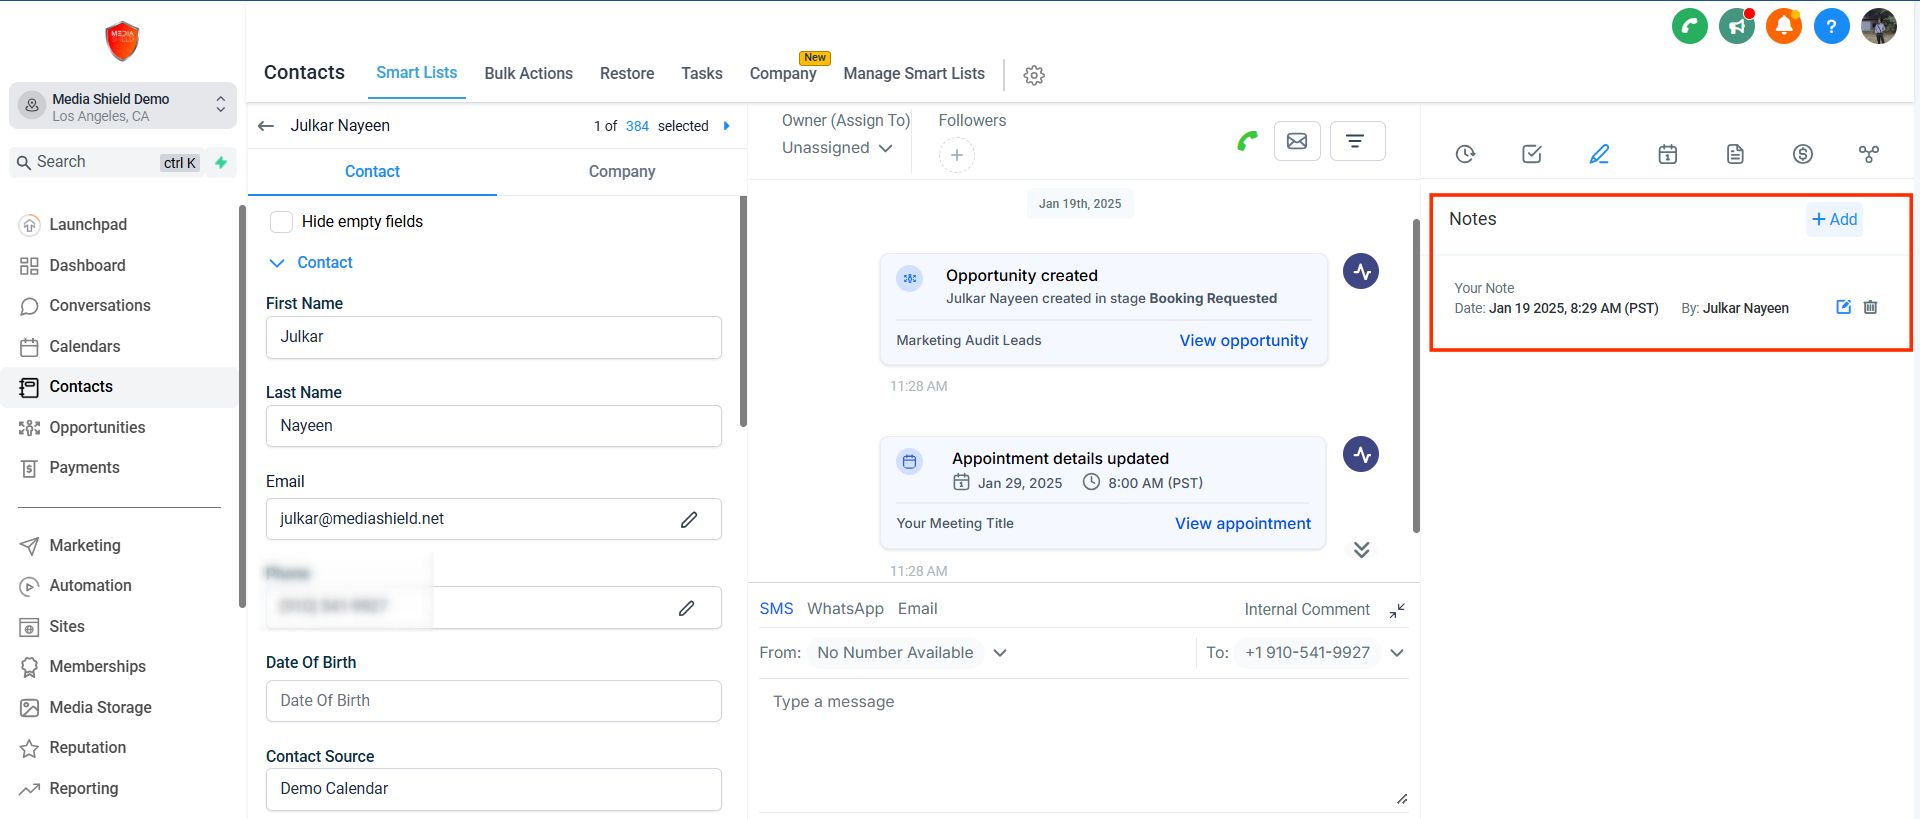This screenshot has width=1920, height=819.
Task: Click the First Name input field
Action: click(493, 338)
